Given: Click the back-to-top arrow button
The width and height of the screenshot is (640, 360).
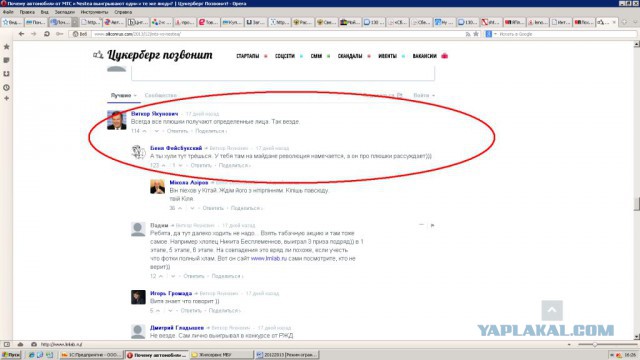Looking at the screenshot, I should (552, 310).
